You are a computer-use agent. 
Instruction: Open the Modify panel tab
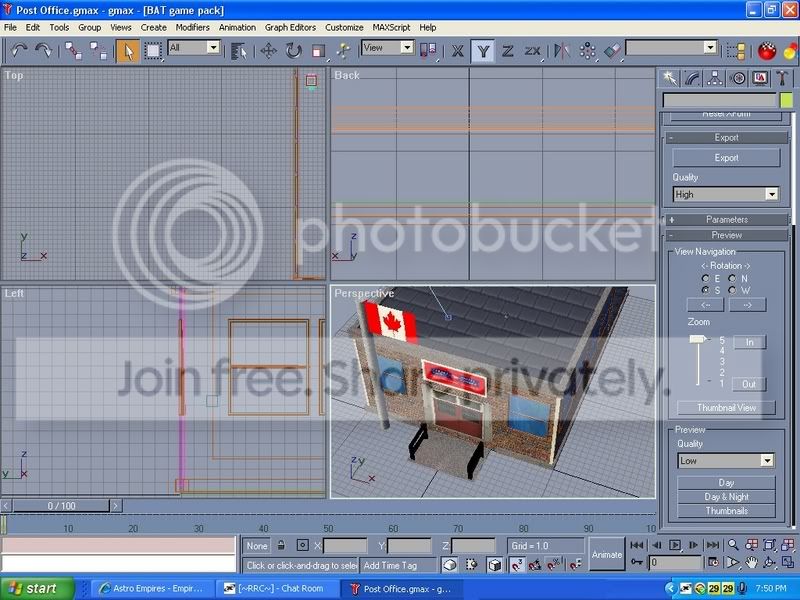point(692,78)
